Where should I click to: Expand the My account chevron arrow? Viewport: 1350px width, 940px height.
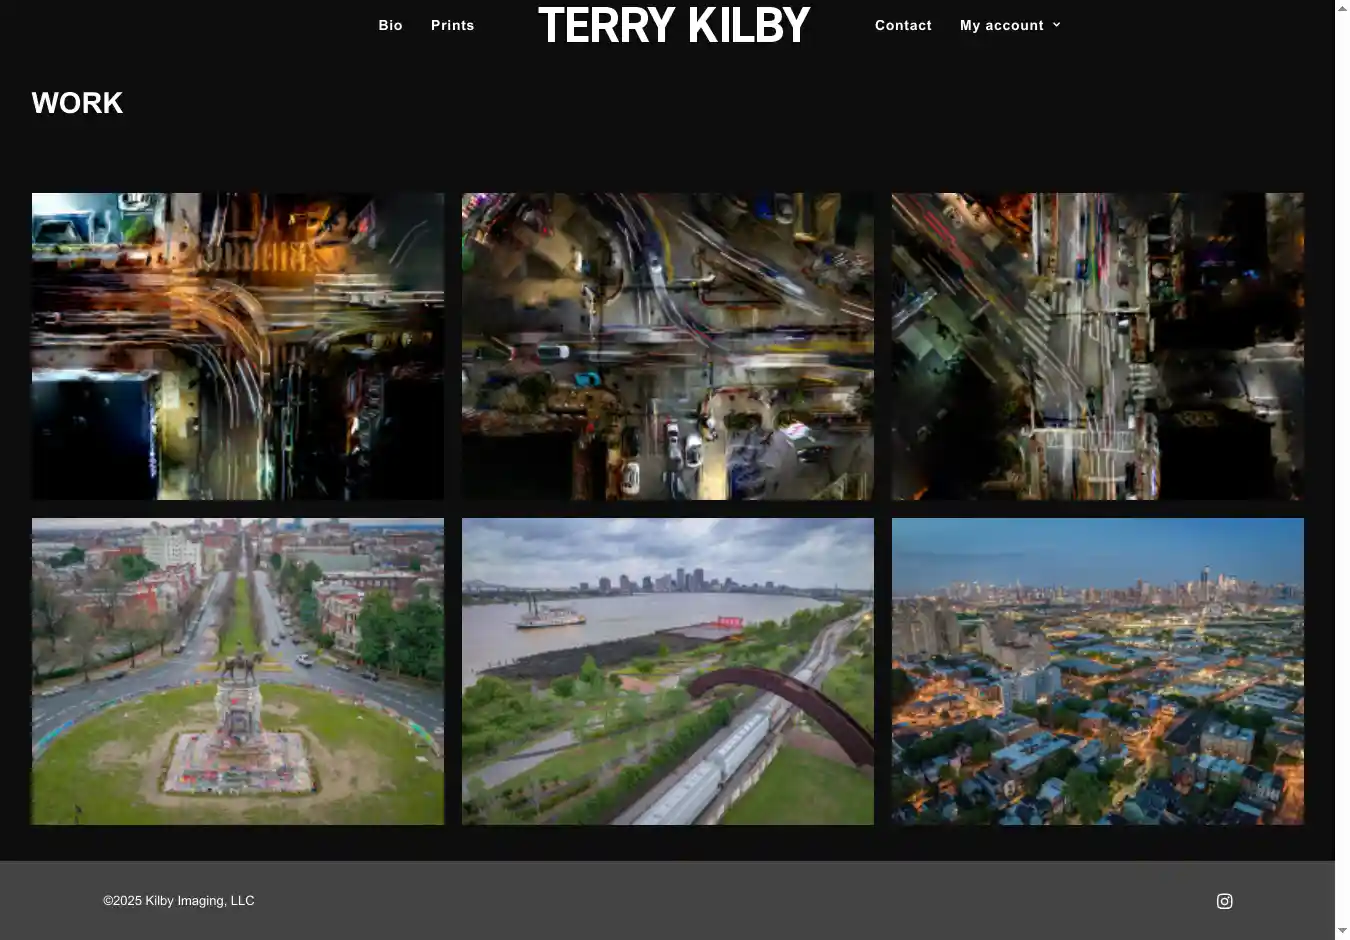[x=1057, y=25]
